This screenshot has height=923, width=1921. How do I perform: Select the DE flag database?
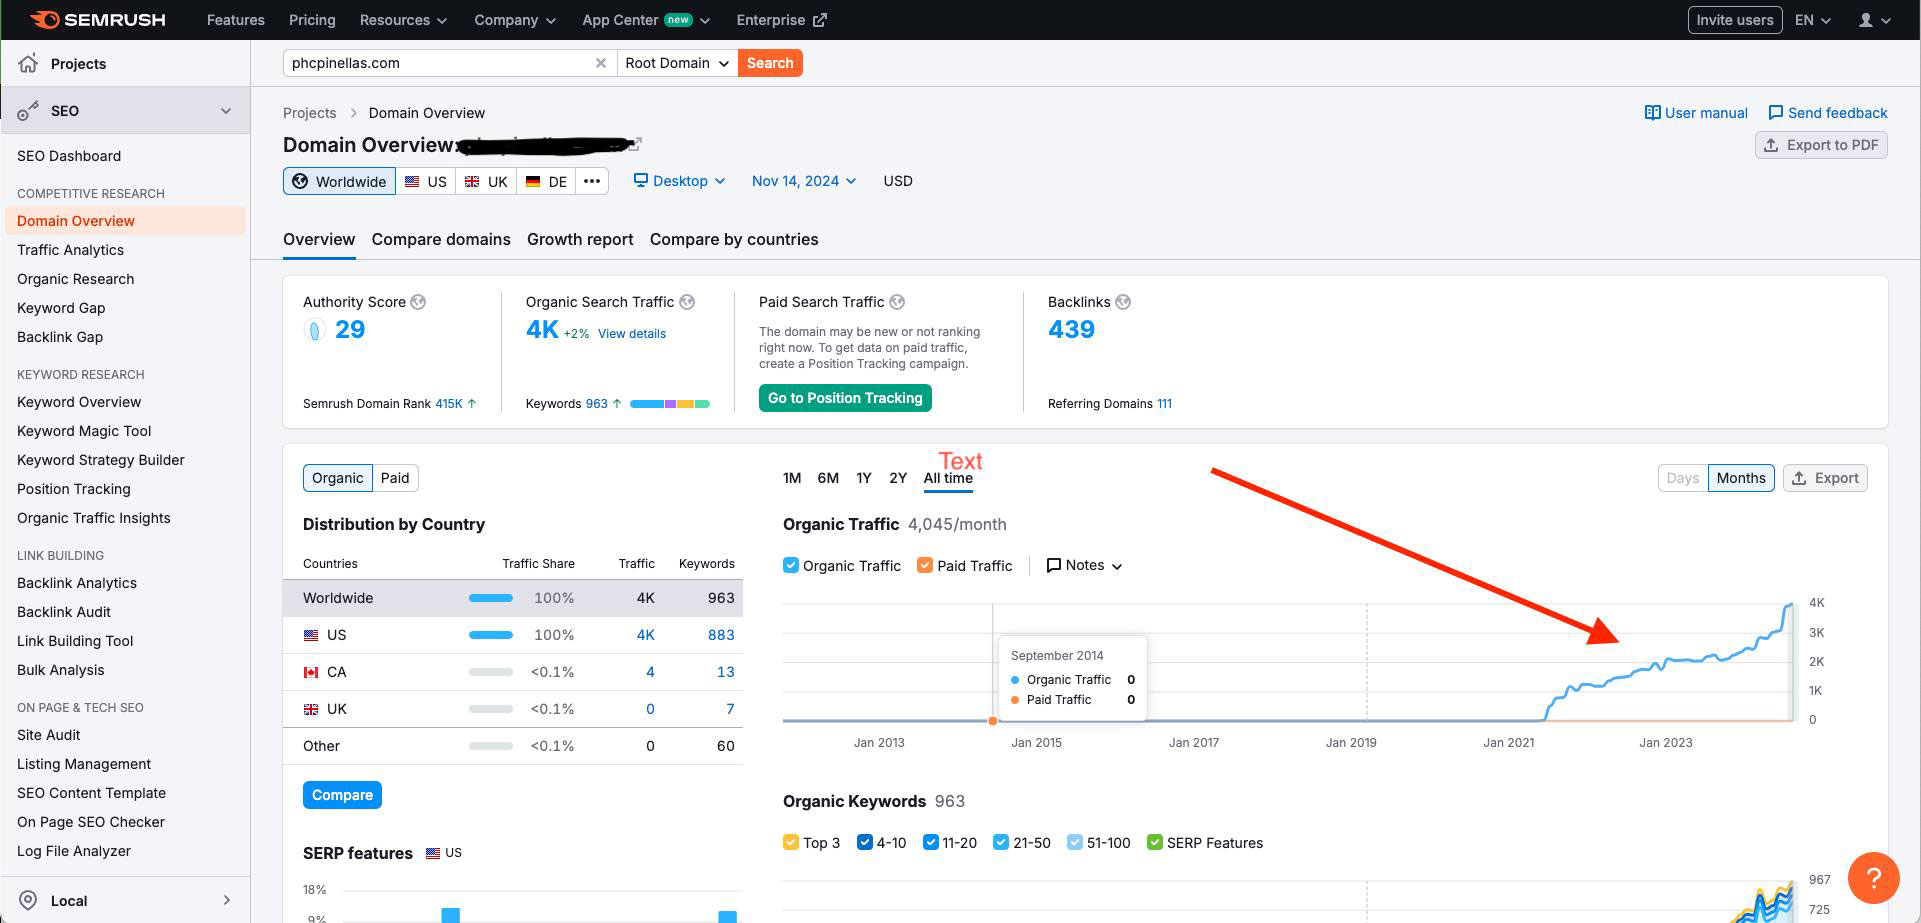click(x=546, y=181)
